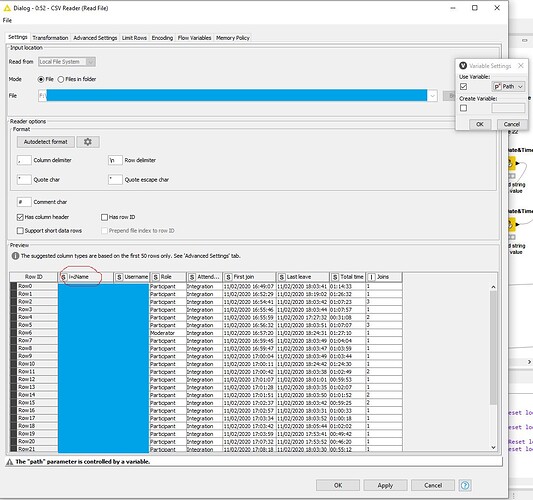This screenshot has width=533, height=500.
Task: Click the Quote char input field
Action: click(x=24, y=179)
